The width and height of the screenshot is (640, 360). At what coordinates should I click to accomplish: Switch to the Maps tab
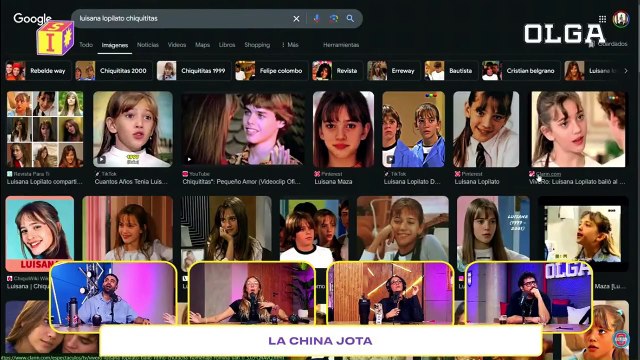pos(202,45)
